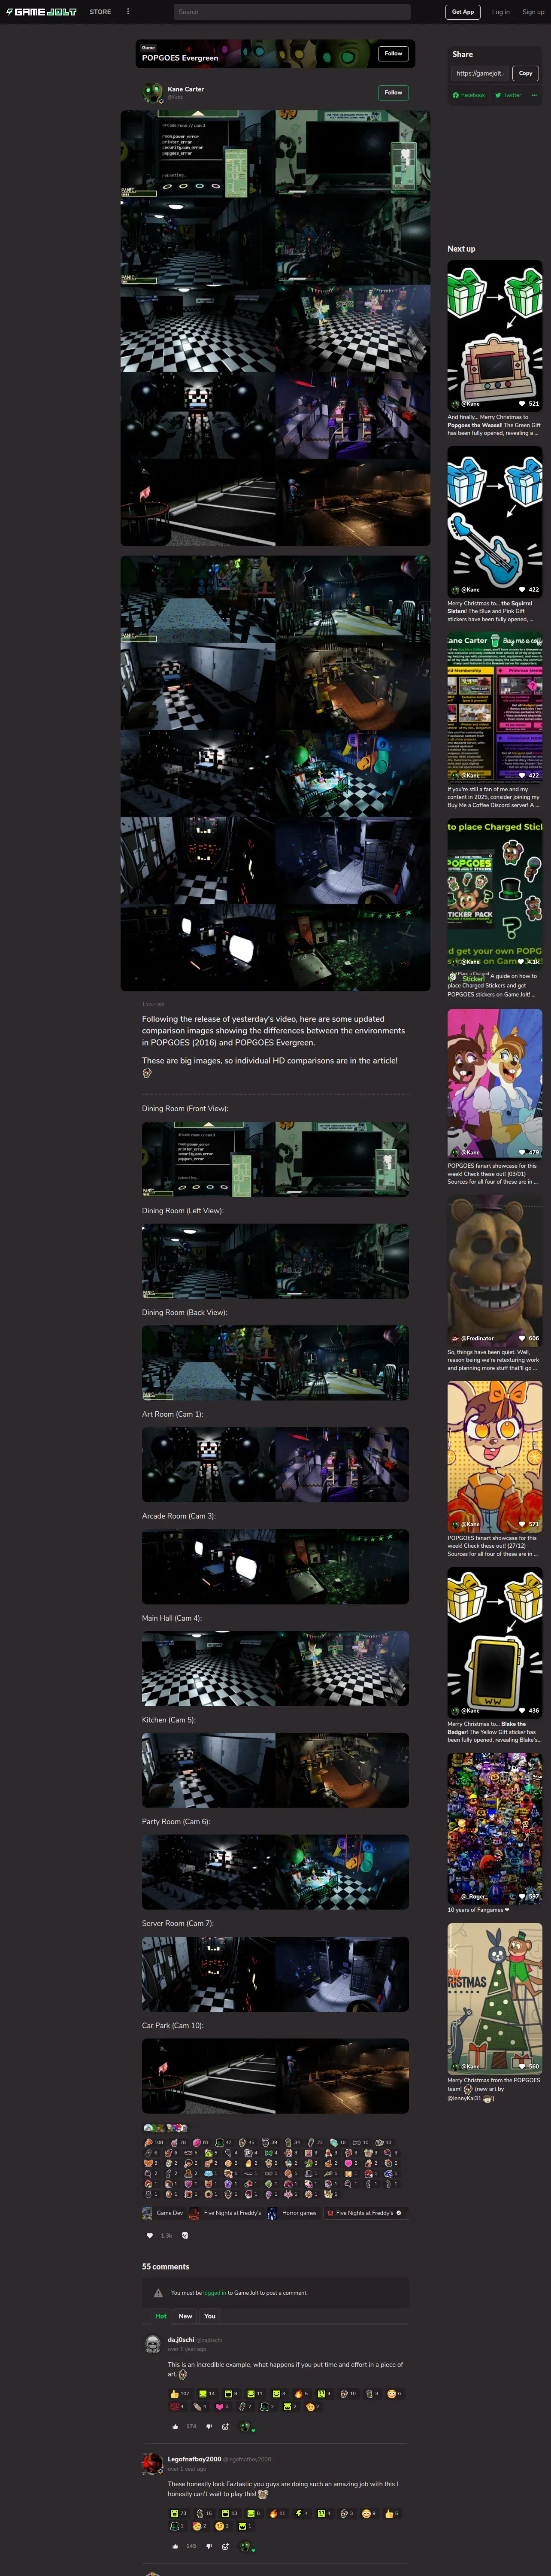Add a reaction to Legofnafboy2000's comment
Viewport: 551px width, 2576px height.
coord(226,2546)
